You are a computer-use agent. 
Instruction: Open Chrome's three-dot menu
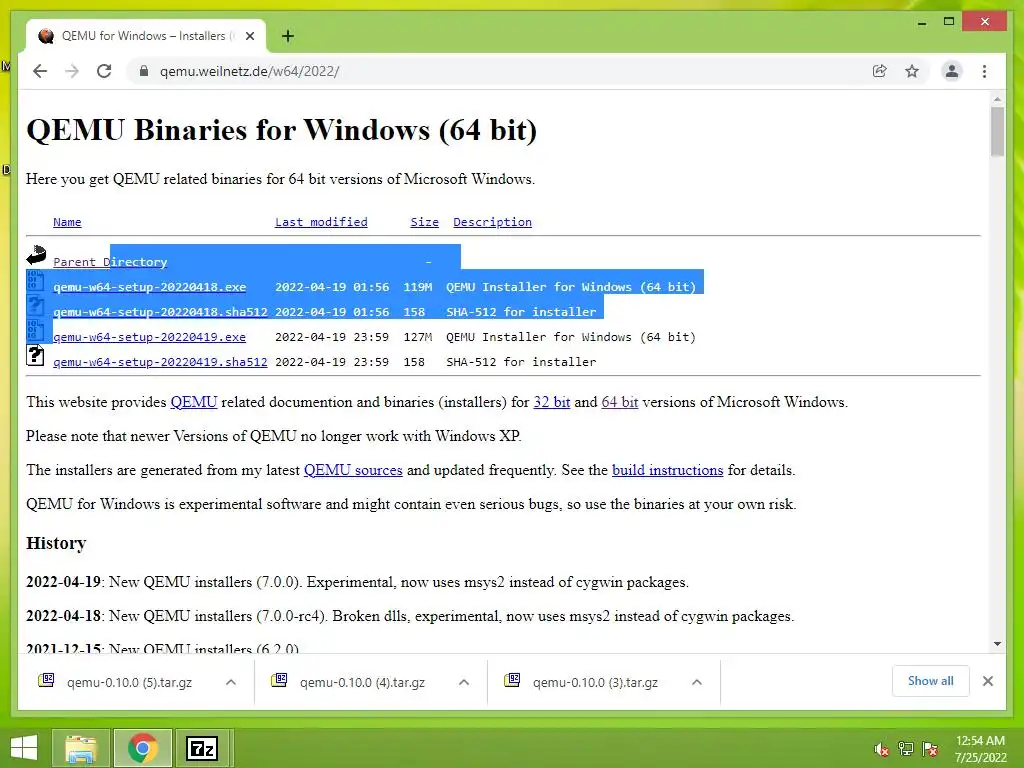pos(984,71)
